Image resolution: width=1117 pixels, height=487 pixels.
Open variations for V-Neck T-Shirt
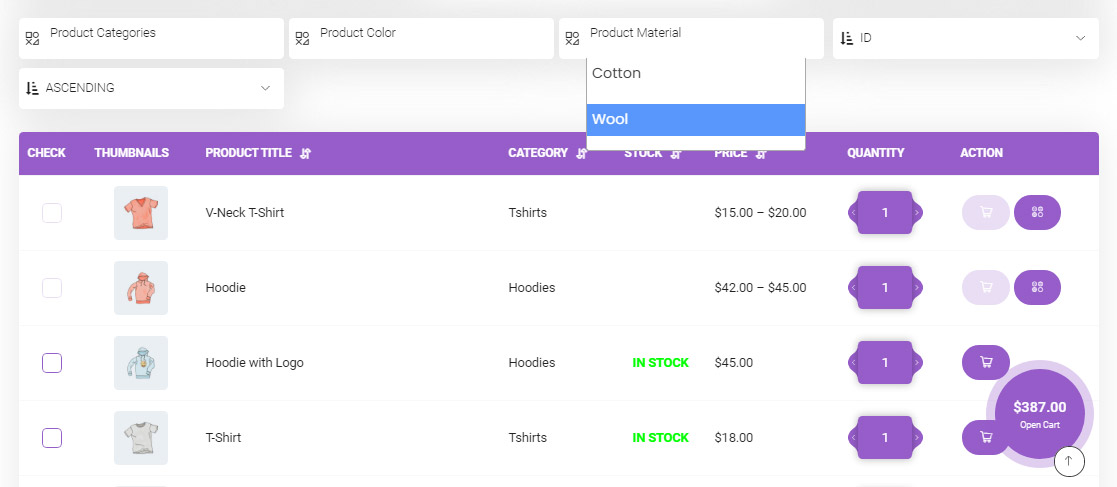tap(1037, 212)
